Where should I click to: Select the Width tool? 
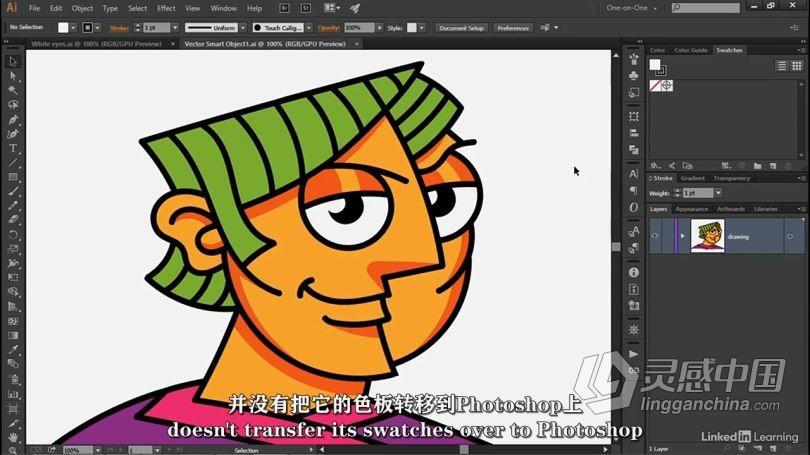pos(13,263)
